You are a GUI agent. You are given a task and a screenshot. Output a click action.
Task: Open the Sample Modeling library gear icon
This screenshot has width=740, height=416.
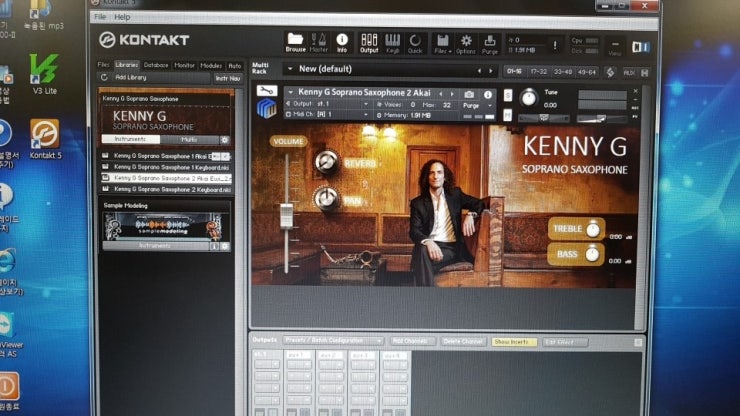click(x=225, y=246)
